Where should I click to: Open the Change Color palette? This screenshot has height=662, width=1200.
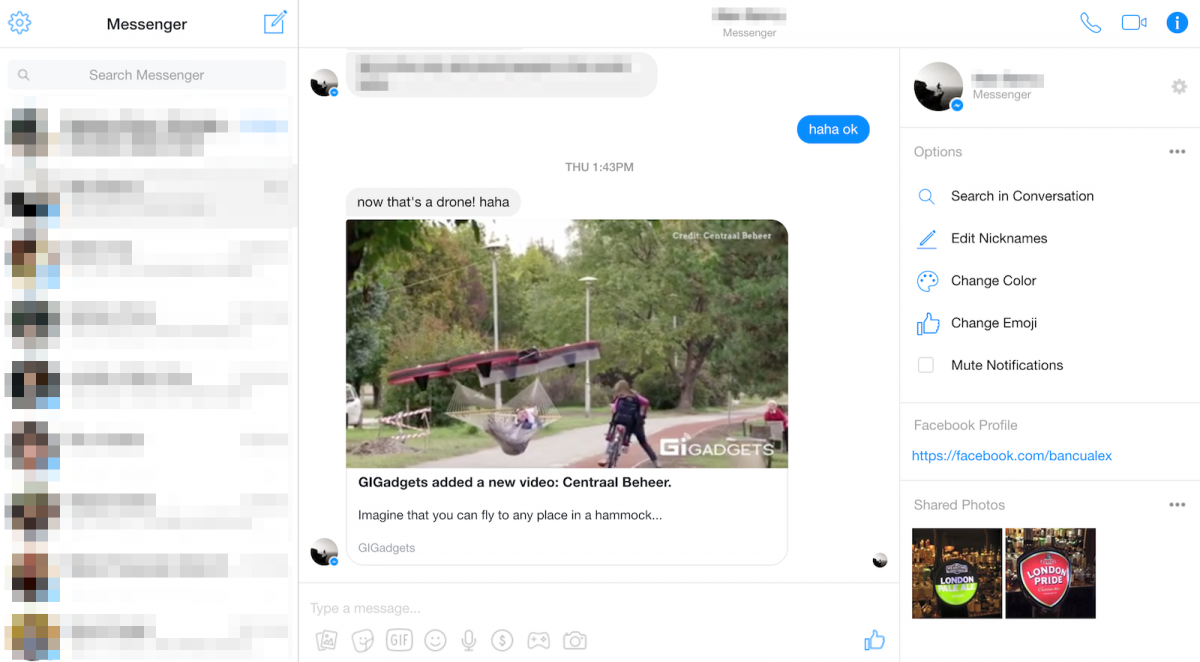tap(992, 281)
